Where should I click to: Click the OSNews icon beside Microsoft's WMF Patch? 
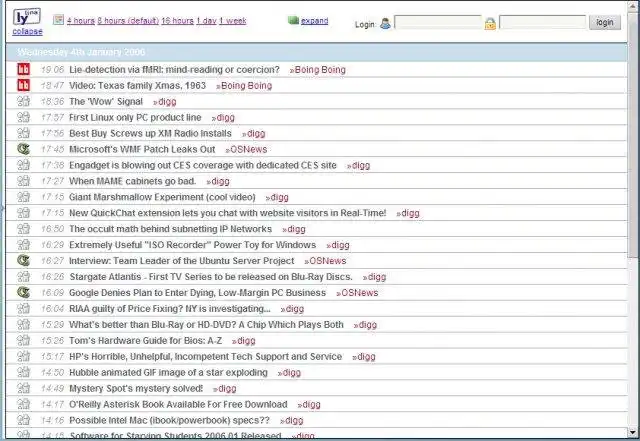click(24, 149)
